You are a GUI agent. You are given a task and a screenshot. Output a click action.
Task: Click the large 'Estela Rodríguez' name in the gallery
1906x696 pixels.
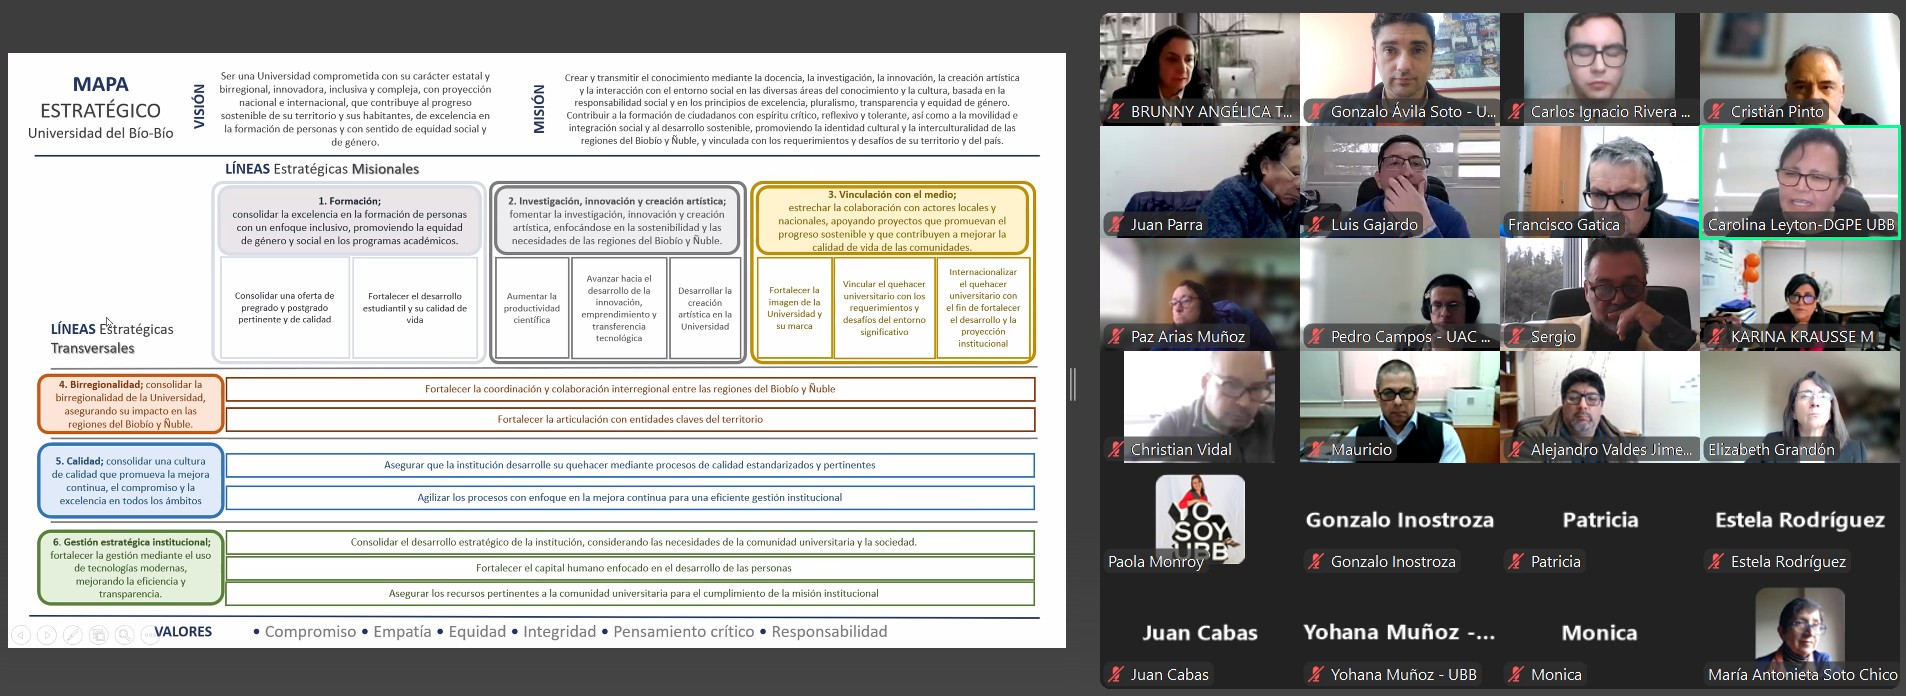(1800, 520)
